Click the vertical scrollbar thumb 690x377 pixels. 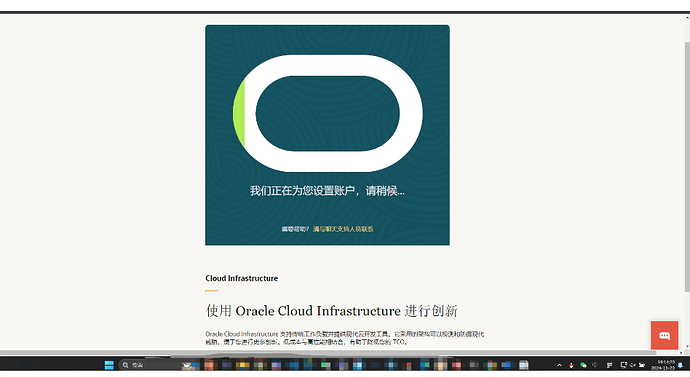(x=687, y=166)
